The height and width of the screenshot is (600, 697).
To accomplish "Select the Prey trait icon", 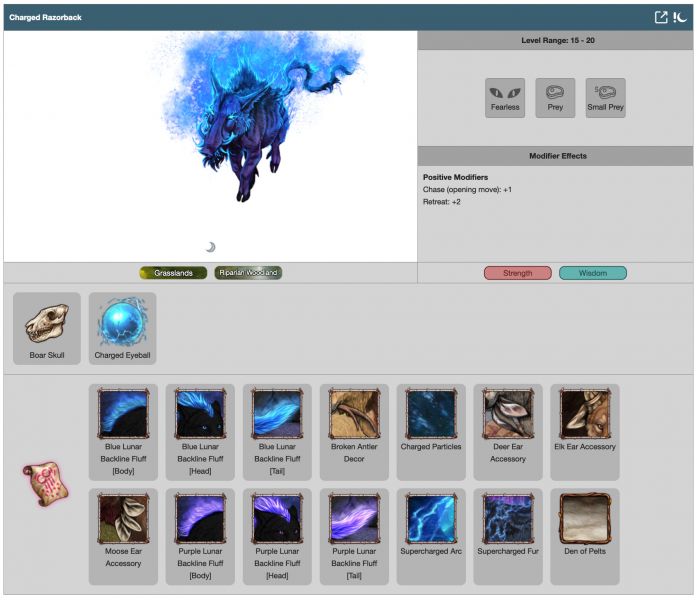I will 555,98.
